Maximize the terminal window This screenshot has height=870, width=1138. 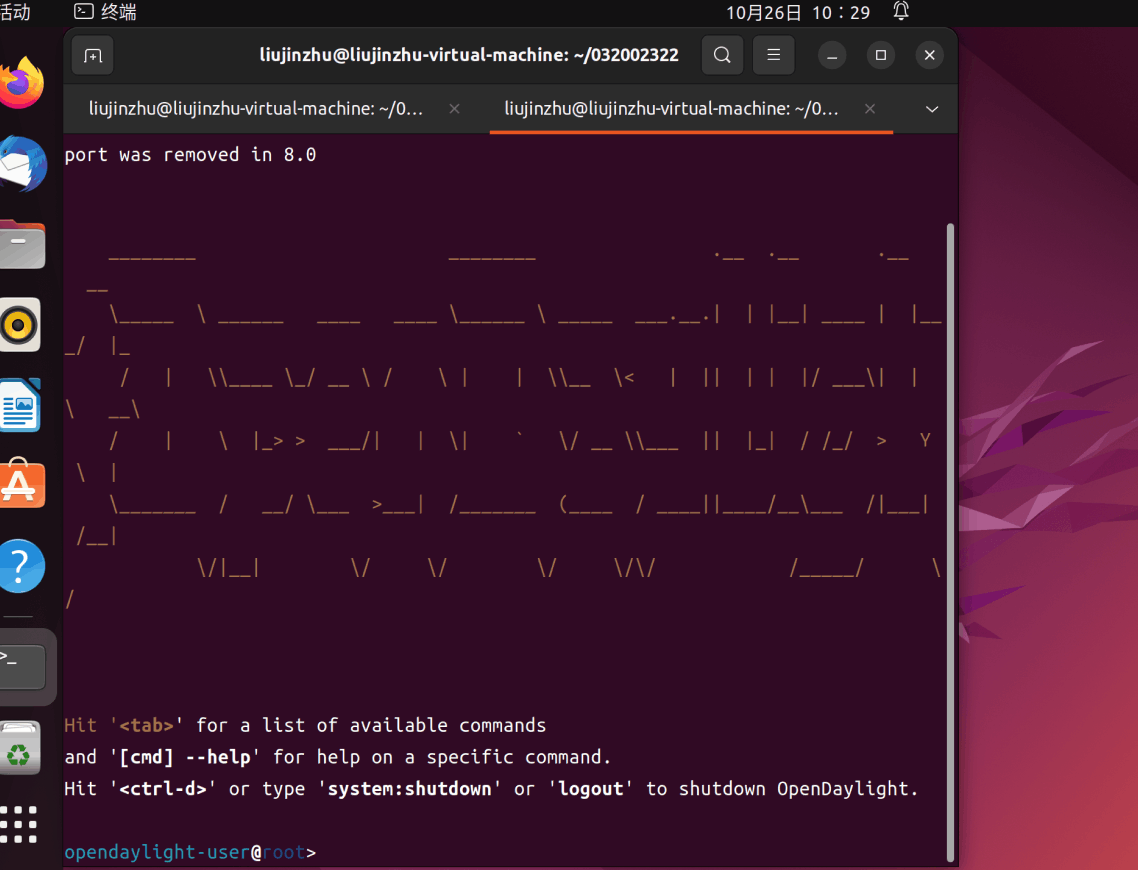click(881, 55)
